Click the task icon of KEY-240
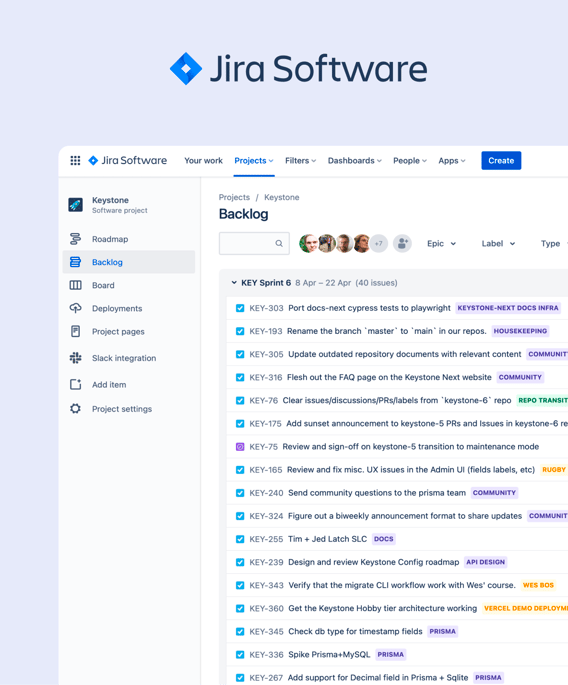This screenshot has height=685, width=568. pyautogui.click(x=240, y=493)
